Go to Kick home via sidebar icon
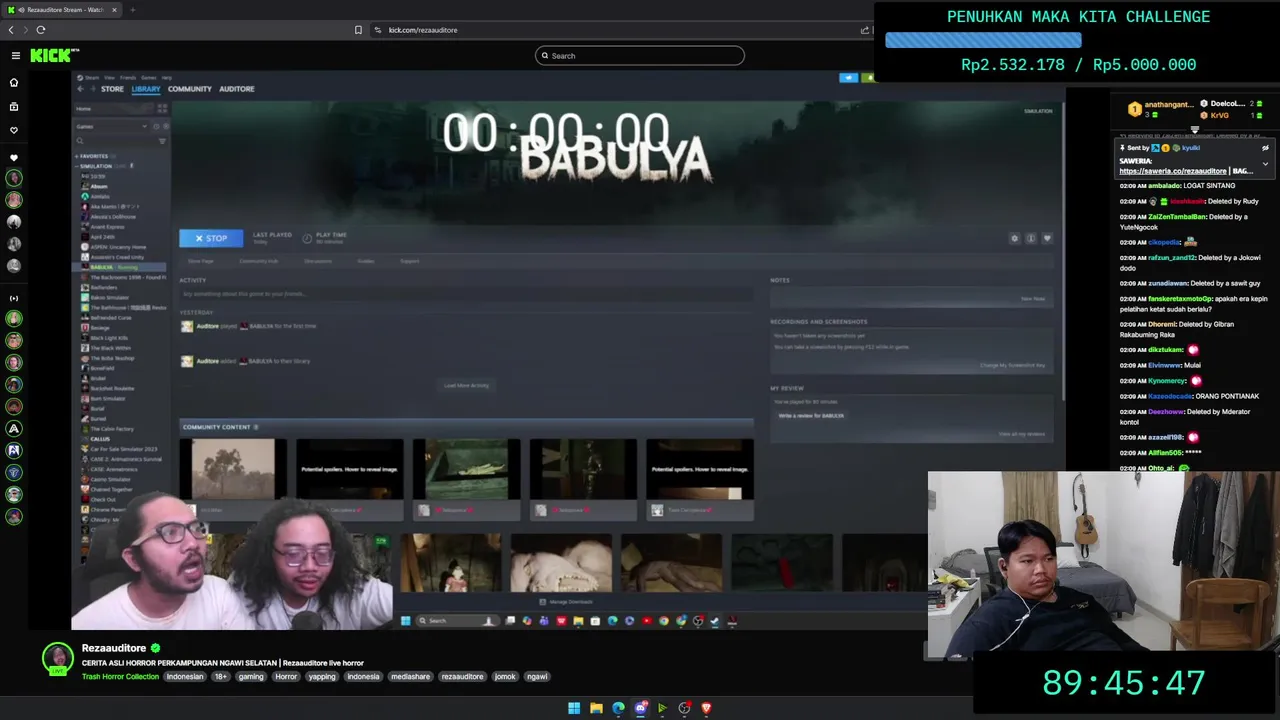Screen dimensions: 1280x720 (14, 83)
